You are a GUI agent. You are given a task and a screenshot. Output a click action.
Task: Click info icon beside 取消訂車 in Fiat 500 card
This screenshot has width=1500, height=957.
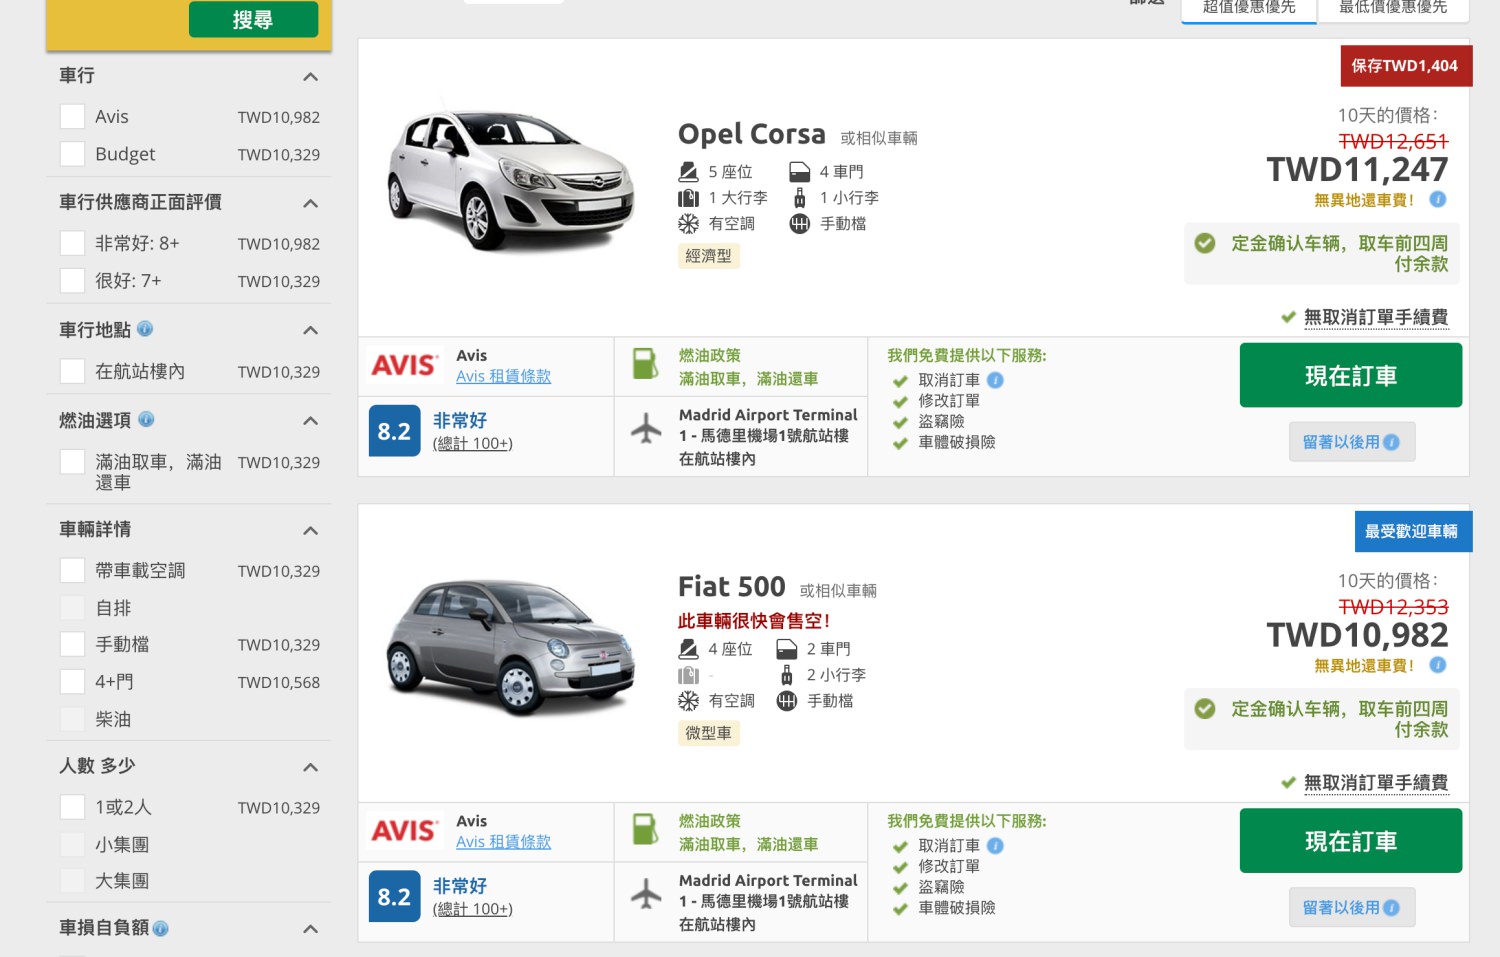pos(995,846)
